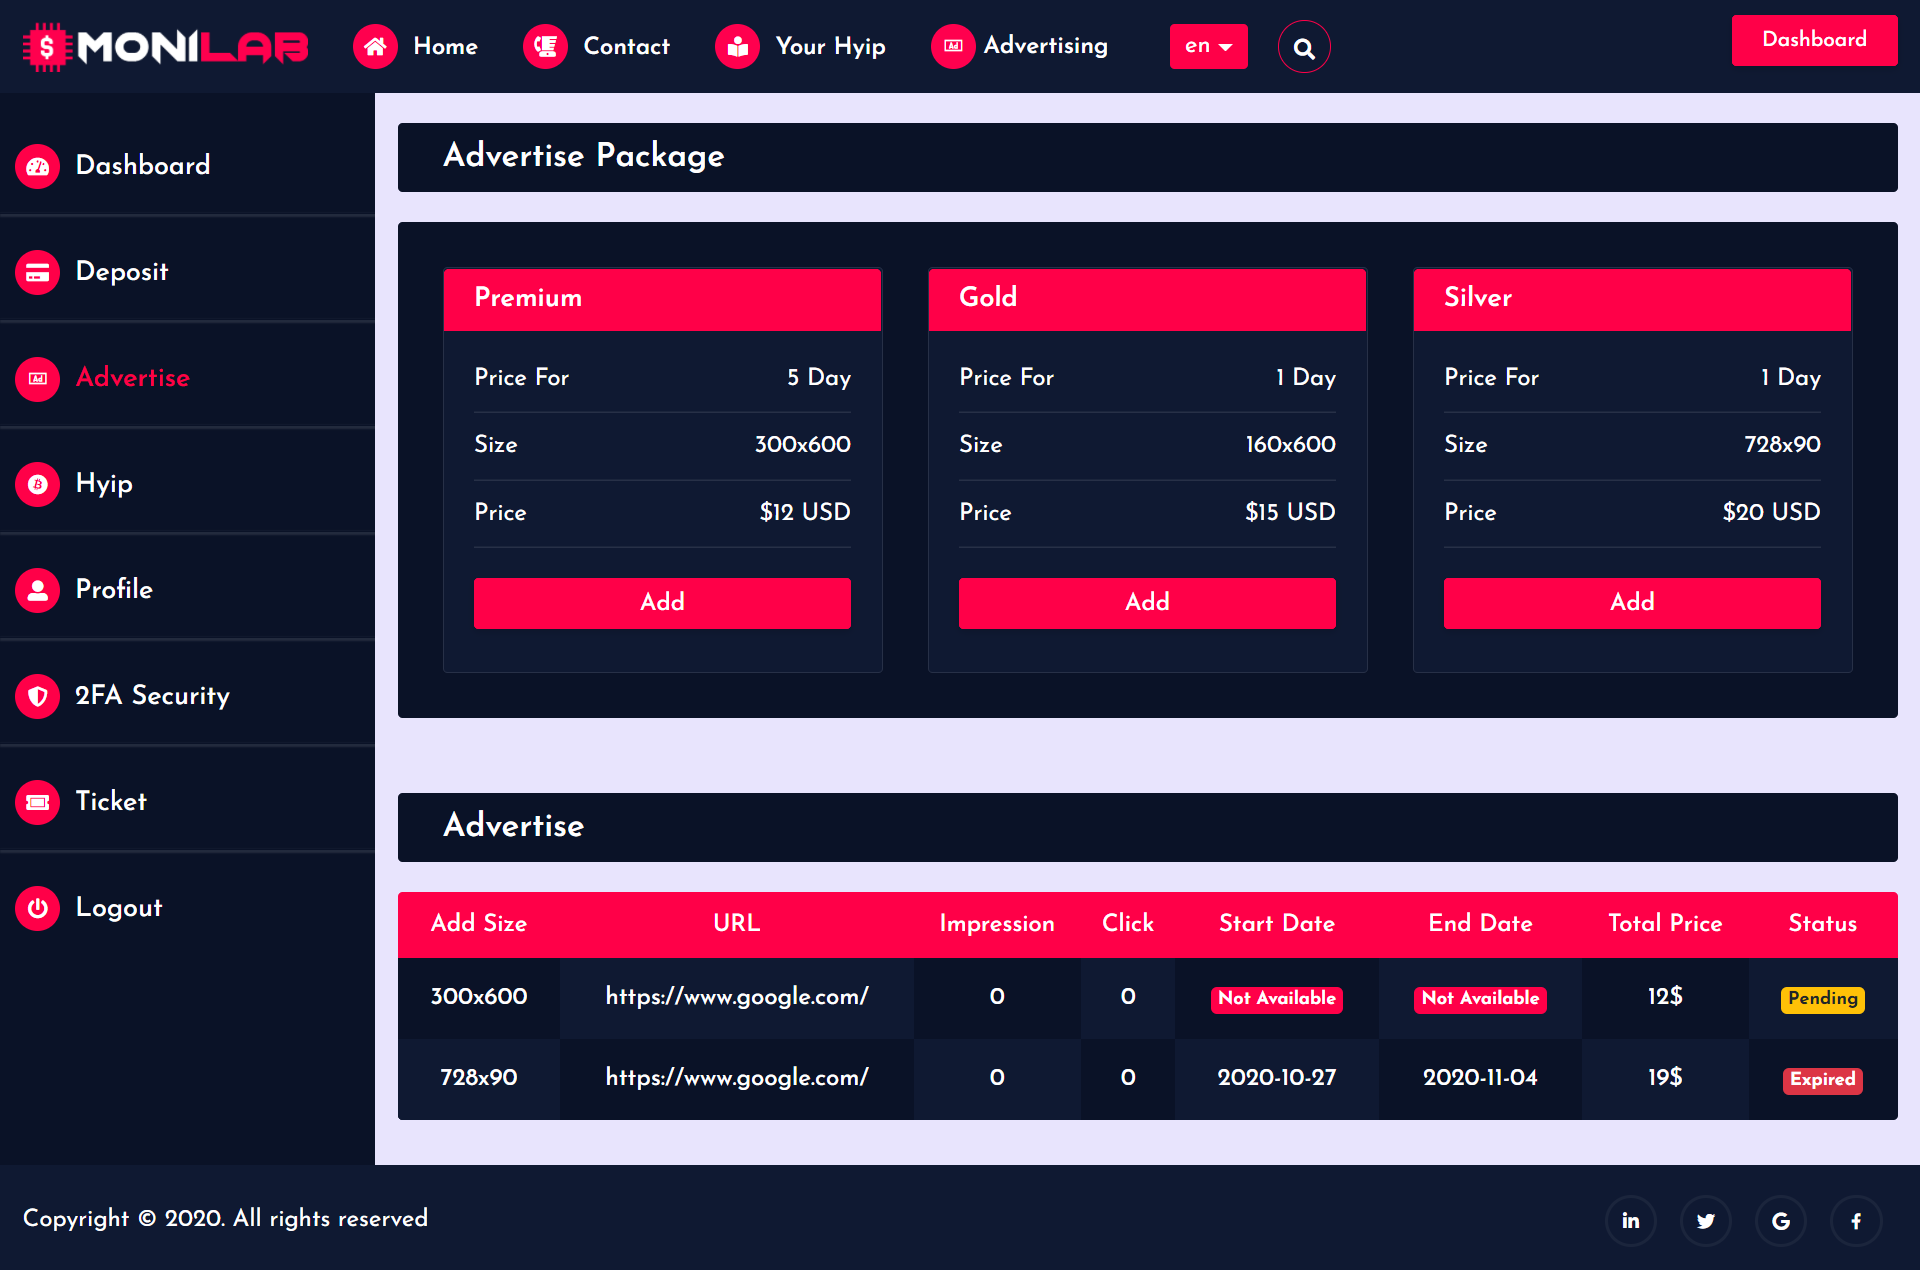1920x1270 pixels.
Task: Add the Silver advertise package
Action: coord(1632,603)
